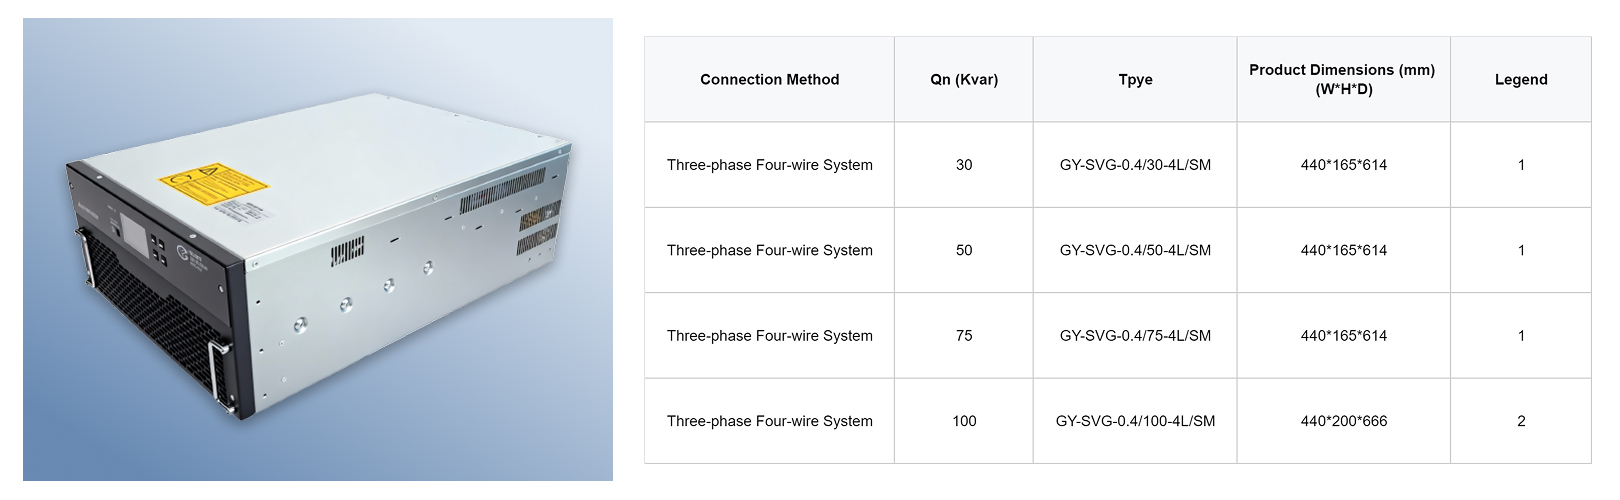Select the dimensions cell for GY-SVG-0.4/30-4L/SM

[x=1343, y=165]
